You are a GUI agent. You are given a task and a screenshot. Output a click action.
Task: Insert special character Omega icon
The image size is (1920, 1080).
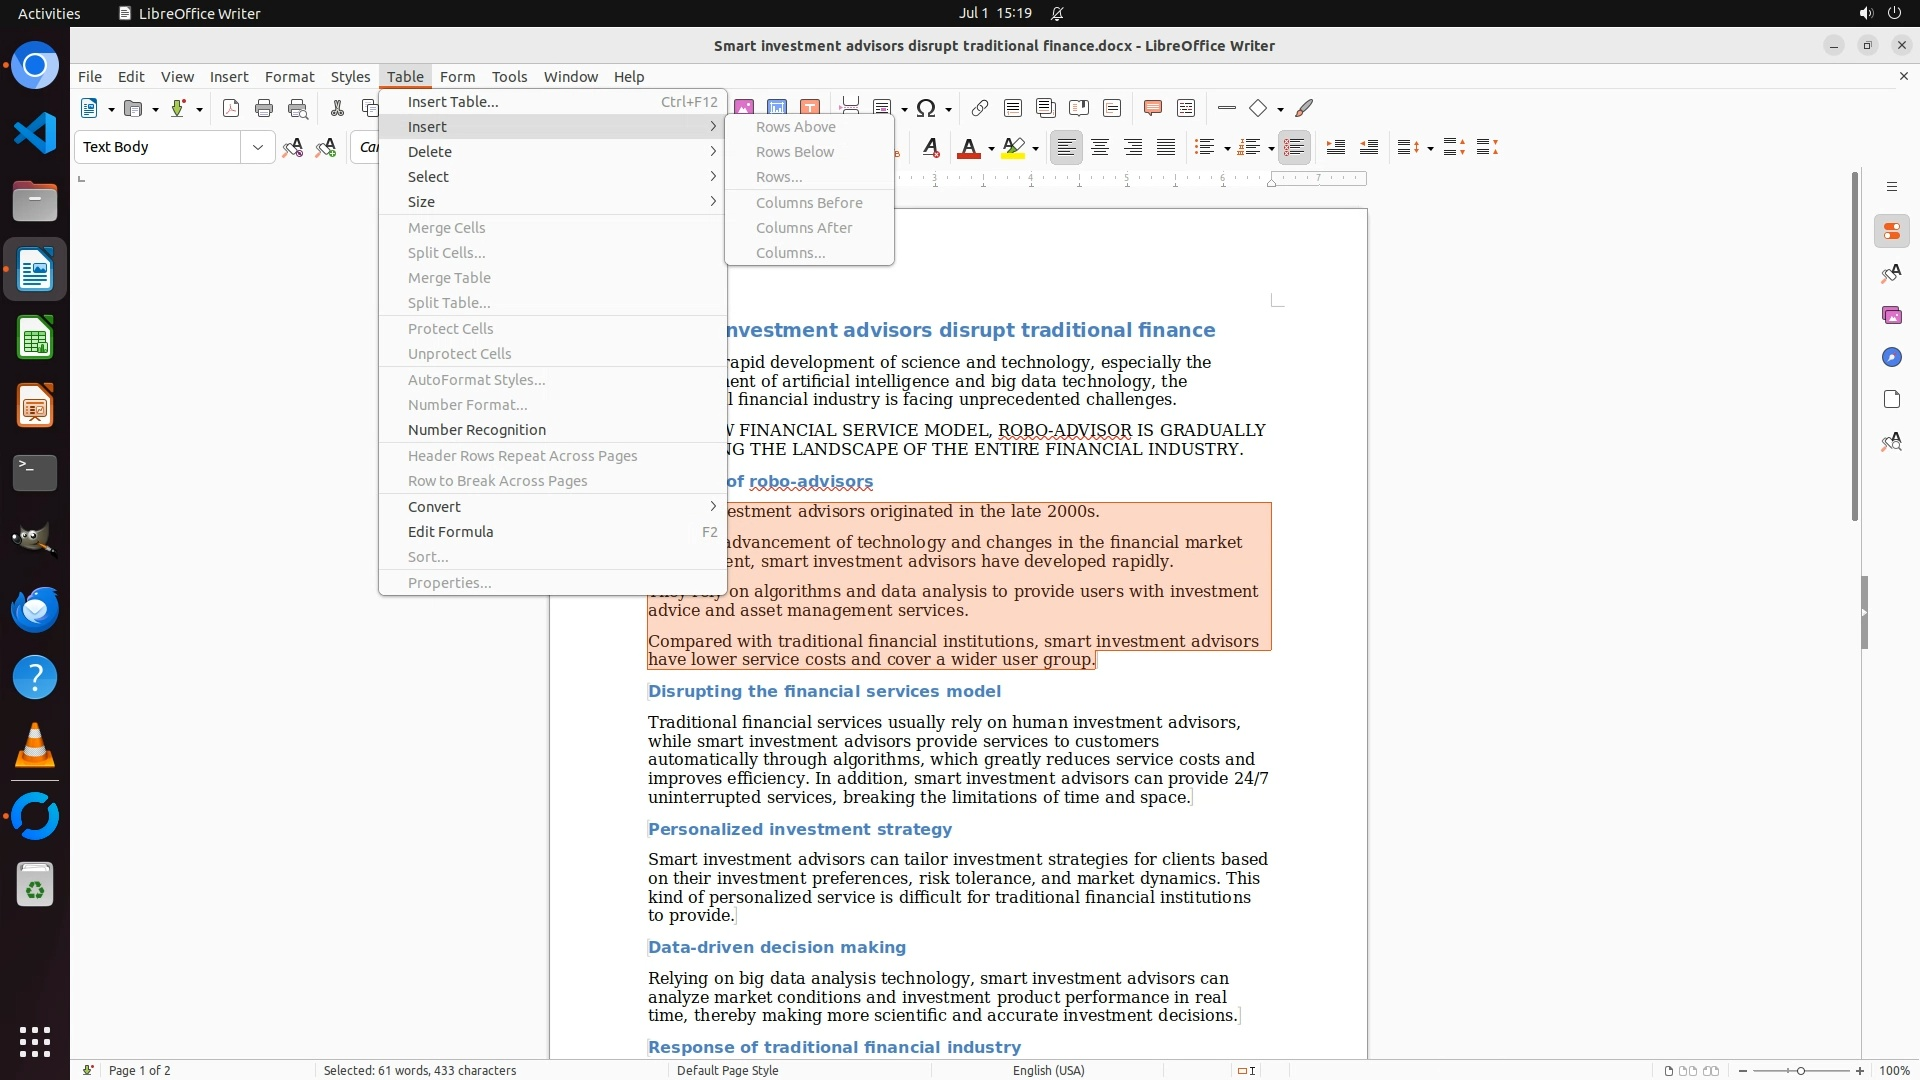(x=926, y=108)
